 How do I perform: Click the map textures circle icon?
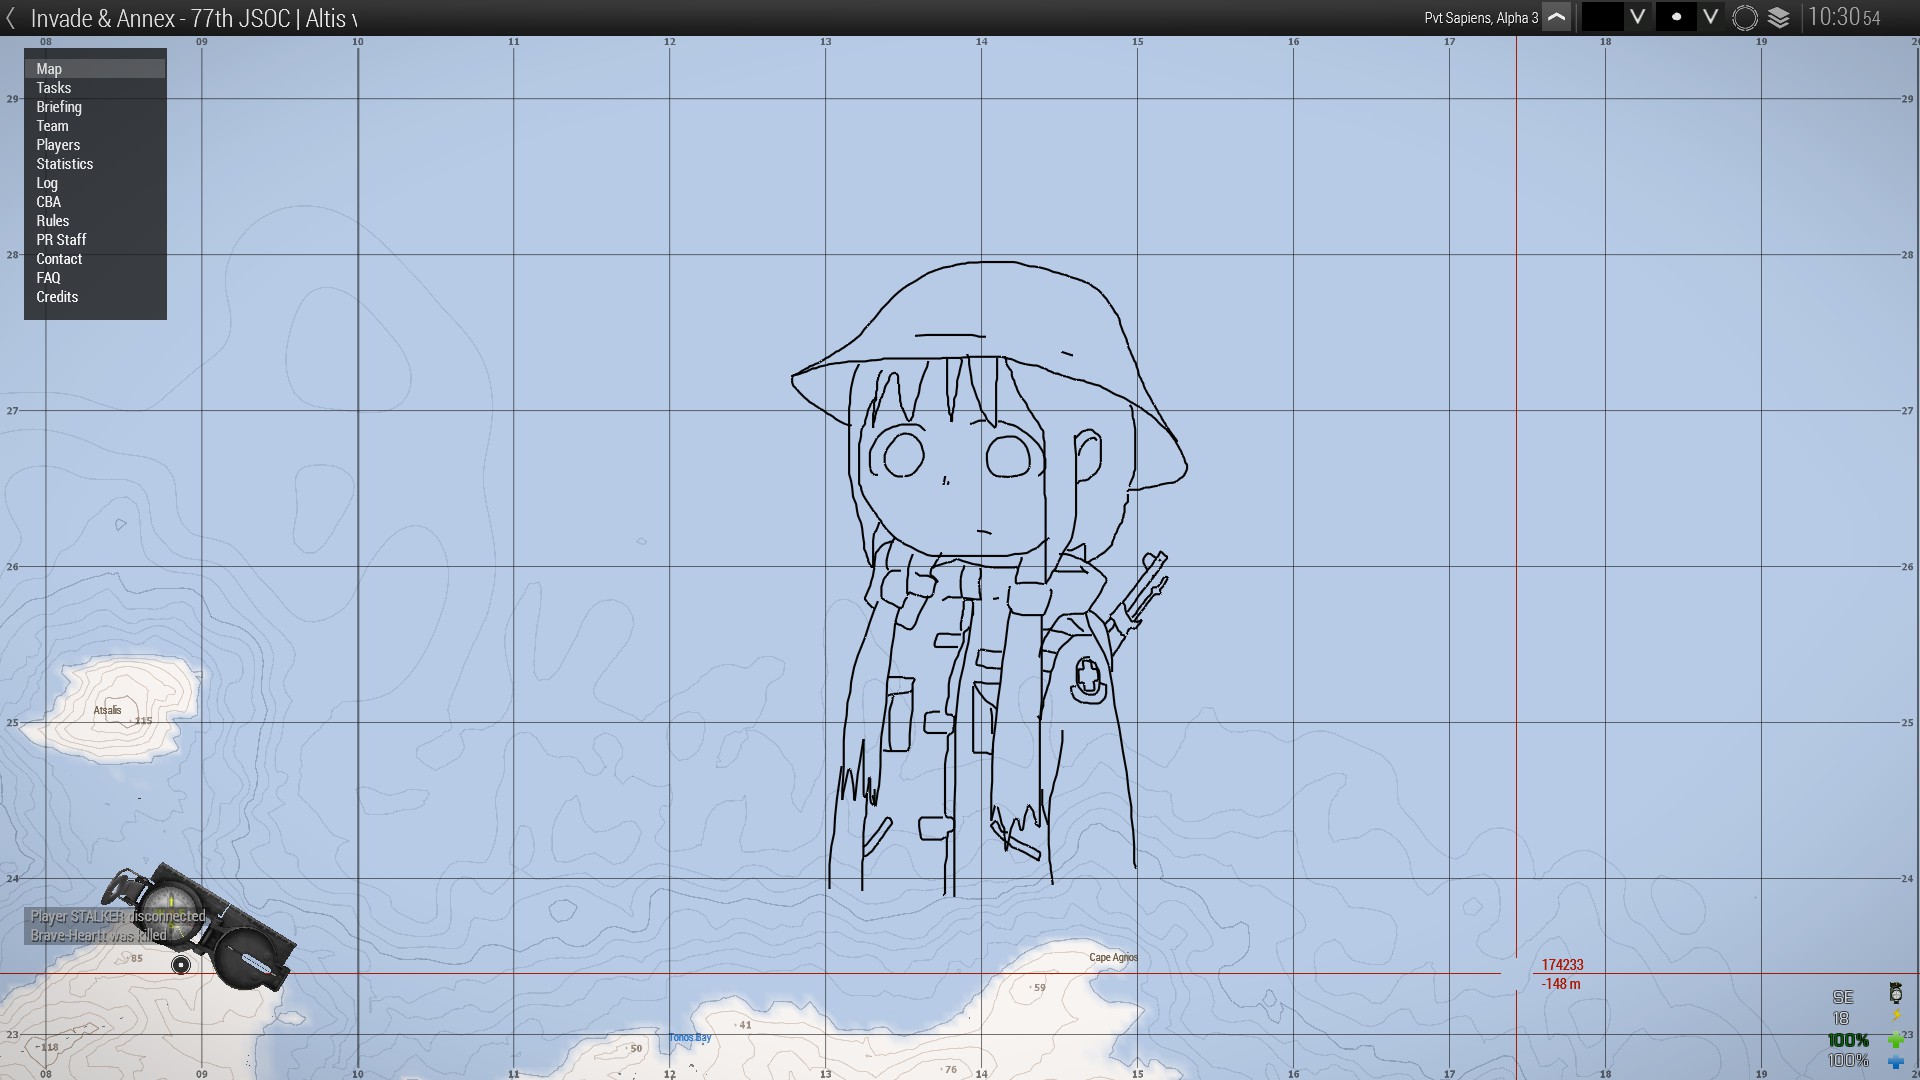(x=1744, y=18)
